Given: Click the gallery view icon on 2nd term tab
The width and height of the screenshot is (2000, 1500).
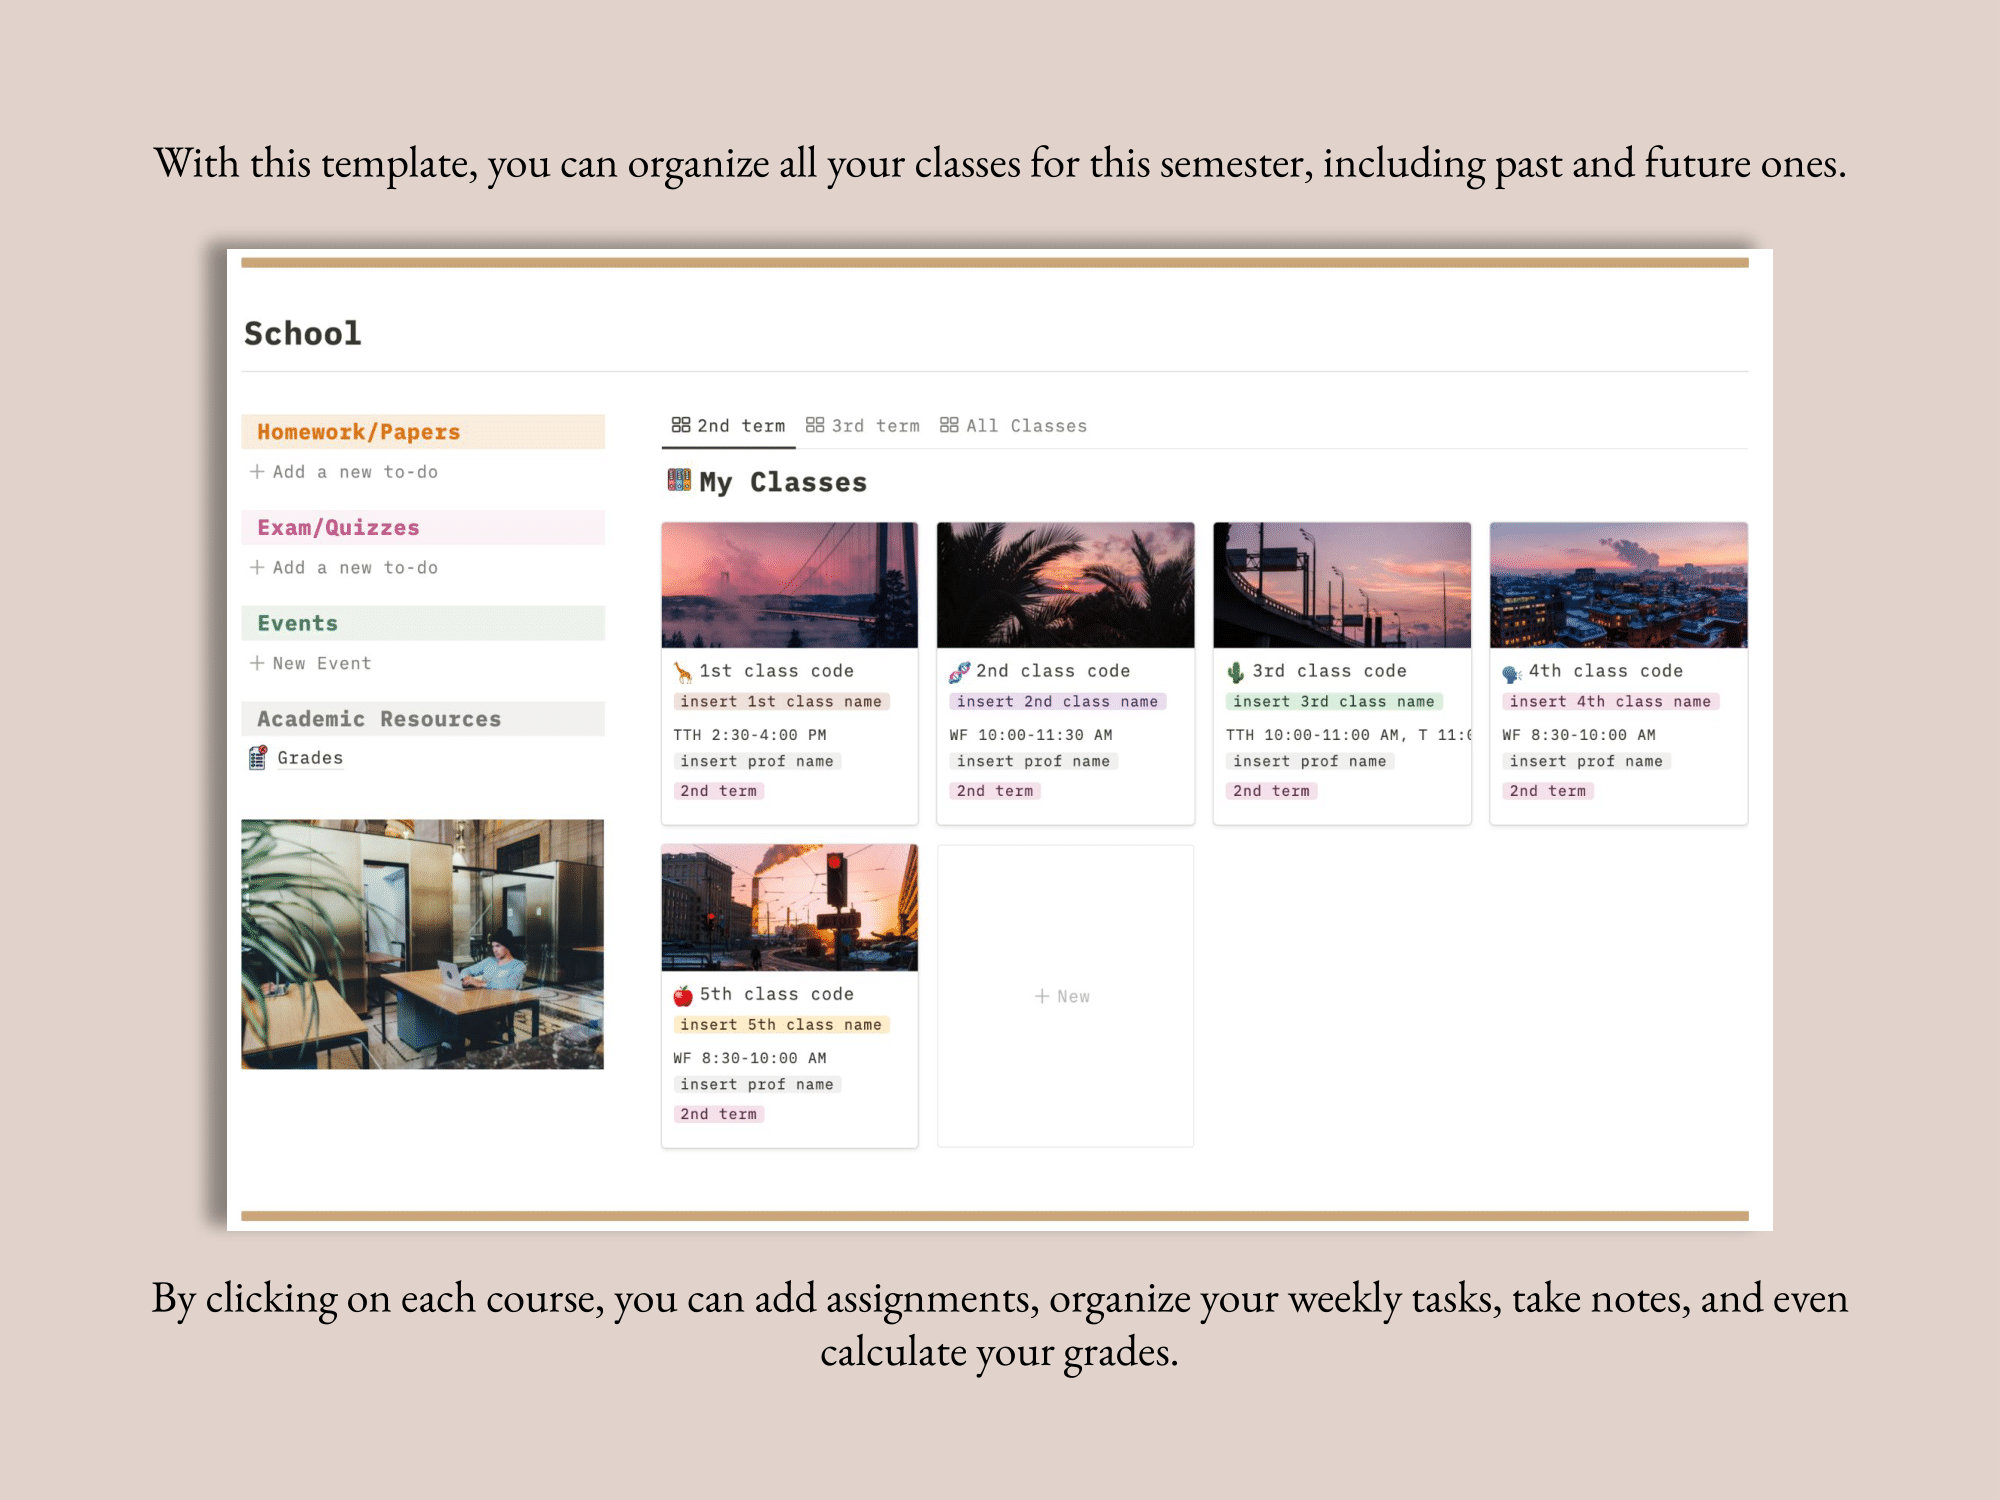Looking at the screenshot, I should (x=681, y=424).
